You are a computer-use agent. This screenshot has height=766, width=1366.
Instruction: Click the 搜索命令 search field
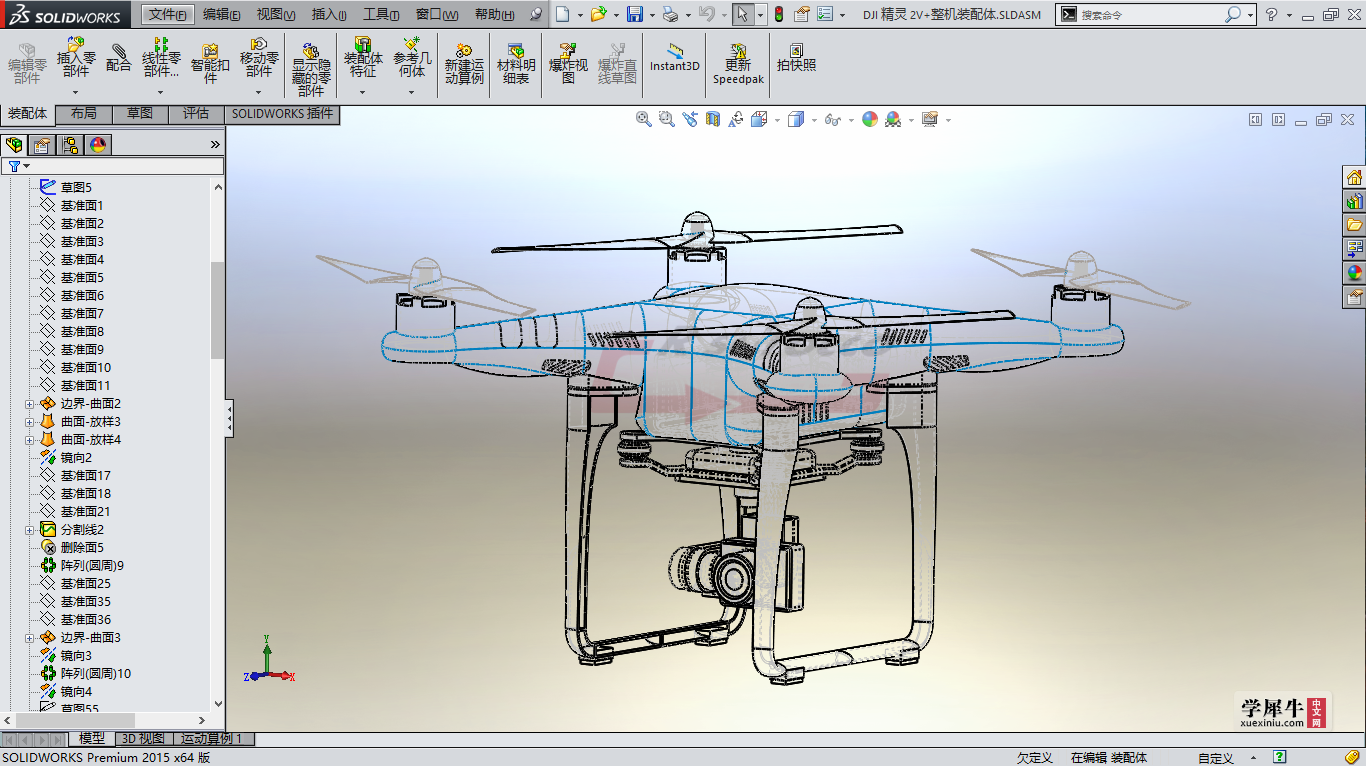pos(1150,15)
